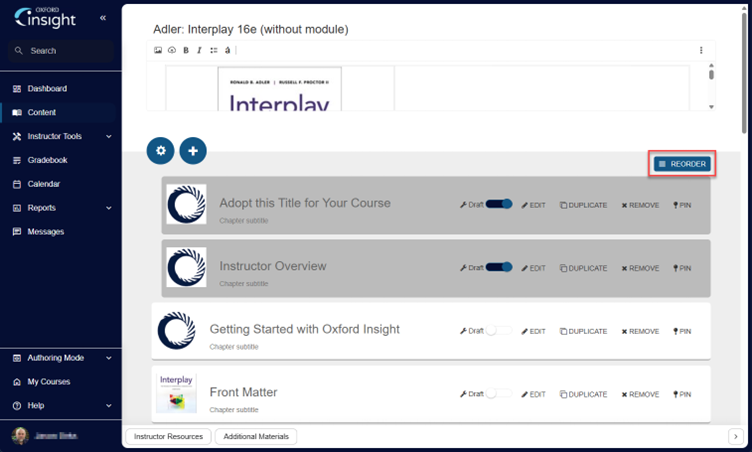Screen dimensions: 752x452
Task: Toggle Draft switch for Instructor Overview
Action: pyautogui.click(x=499, y=267)
